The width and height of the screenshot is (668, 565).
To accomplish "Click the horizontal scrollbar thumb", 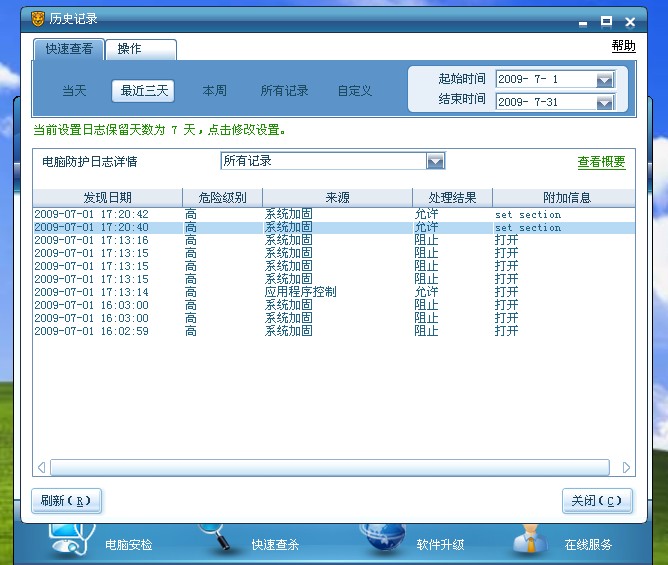I will pyautogui.click(x=330, y=467).
